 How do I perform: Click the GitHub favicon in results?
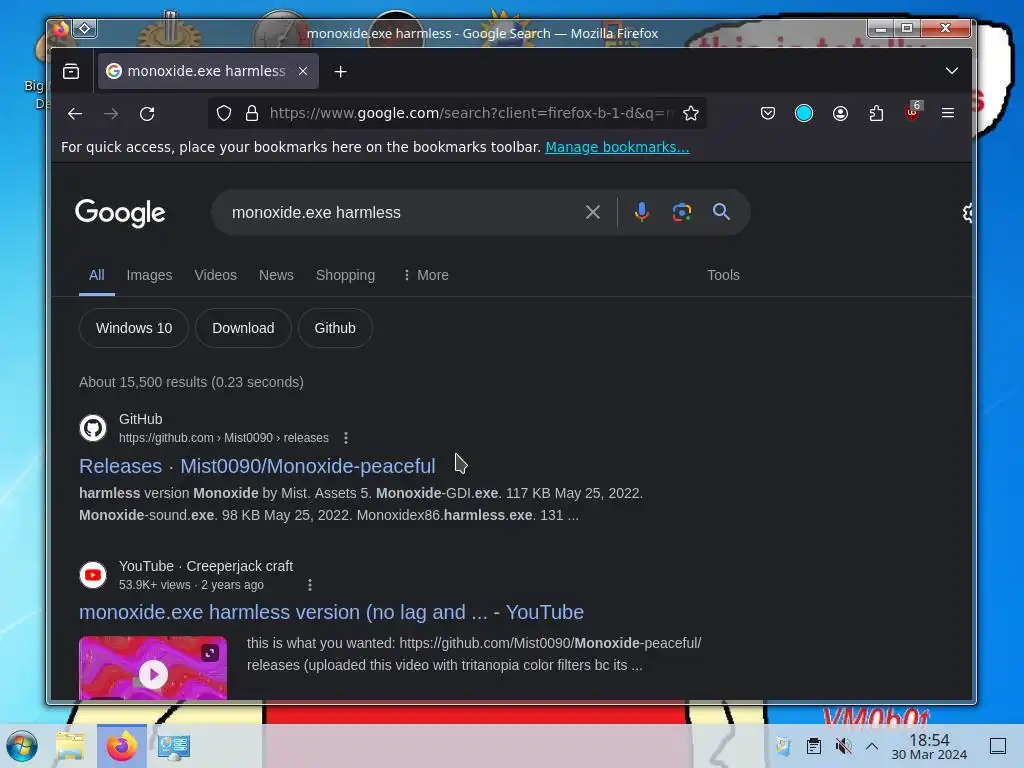(x=93, y=428)
